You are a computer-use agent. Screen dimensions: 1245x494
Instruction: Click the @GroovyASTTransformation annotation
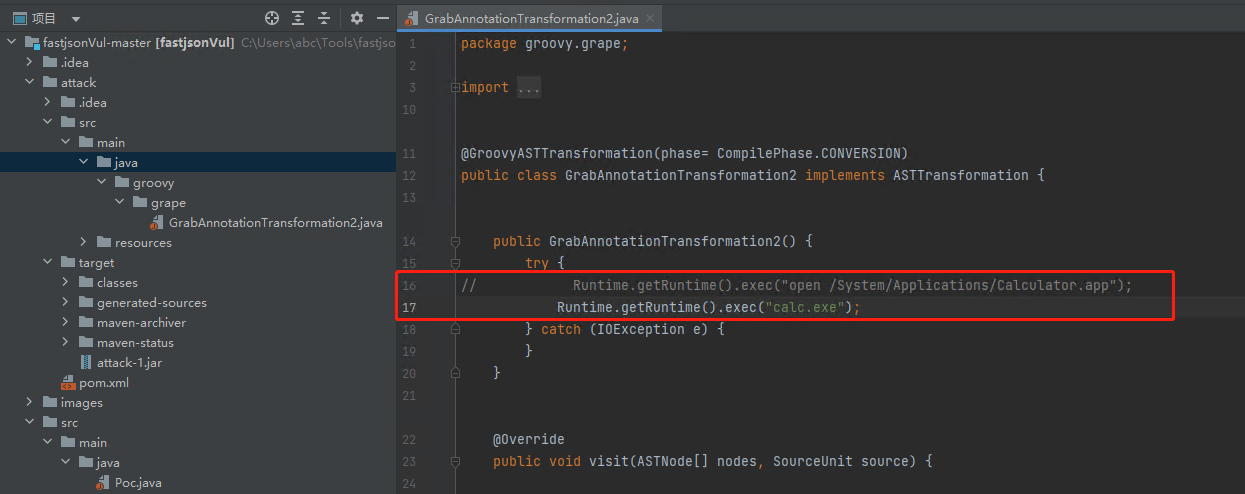point(556,153)
